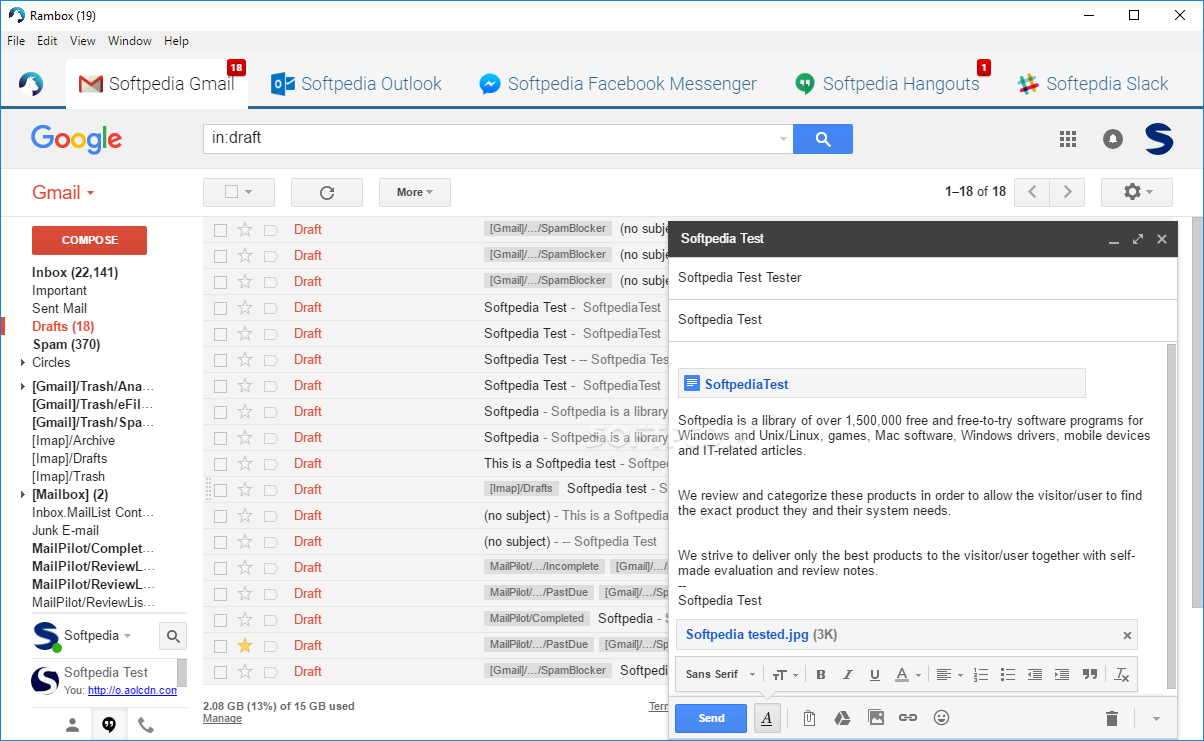Open the Sans Serif font dropdown

[720, 675]
